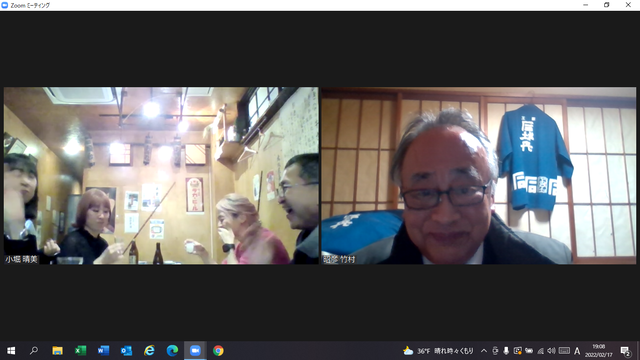Click the 小堀 晴美 name label
Screen dimensions: 640x360
point(21,259)
